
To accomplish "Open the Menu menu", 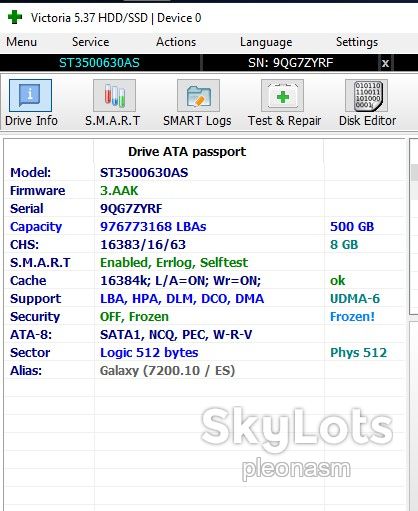I will pyautogui.click(x=21, y=42).
